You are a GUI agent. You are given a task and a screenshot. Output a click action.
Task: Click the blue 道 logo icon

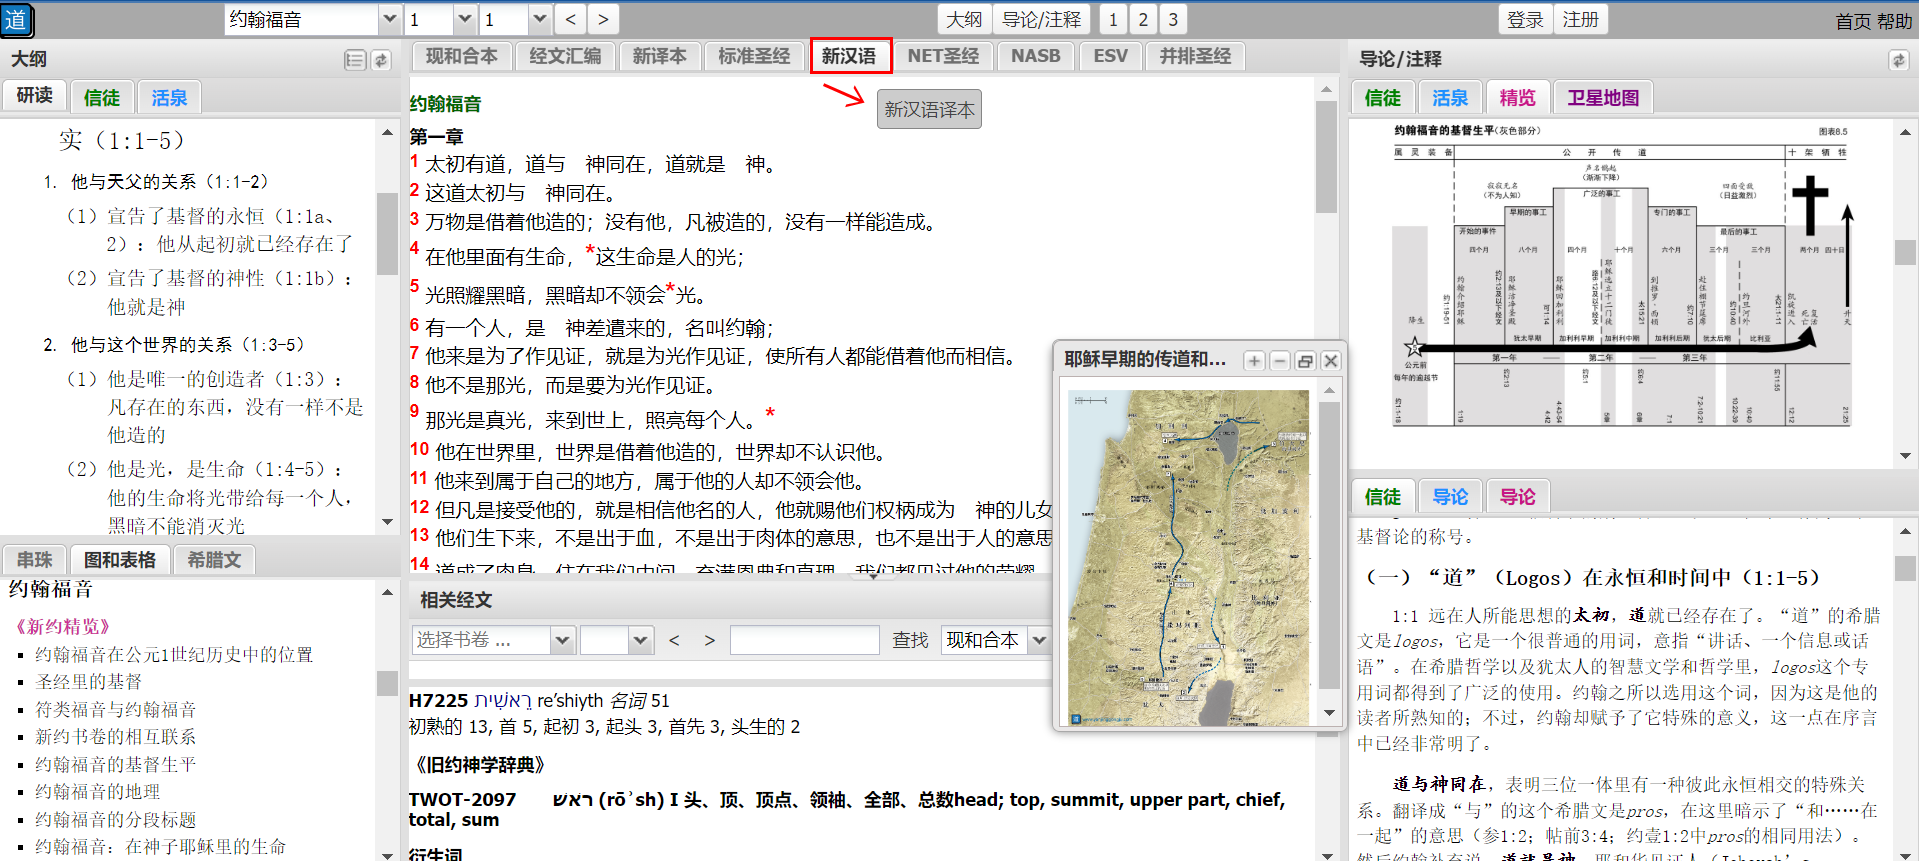[x=17, y=20]
